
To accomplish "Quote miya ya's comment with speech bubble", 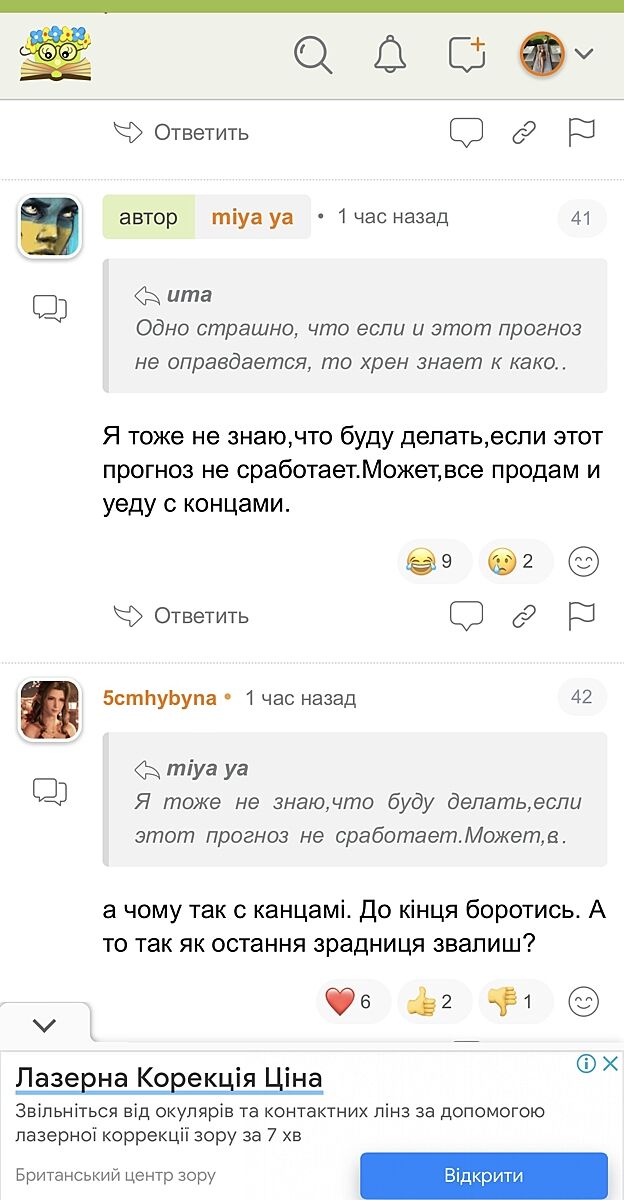I will coord(466,616).
